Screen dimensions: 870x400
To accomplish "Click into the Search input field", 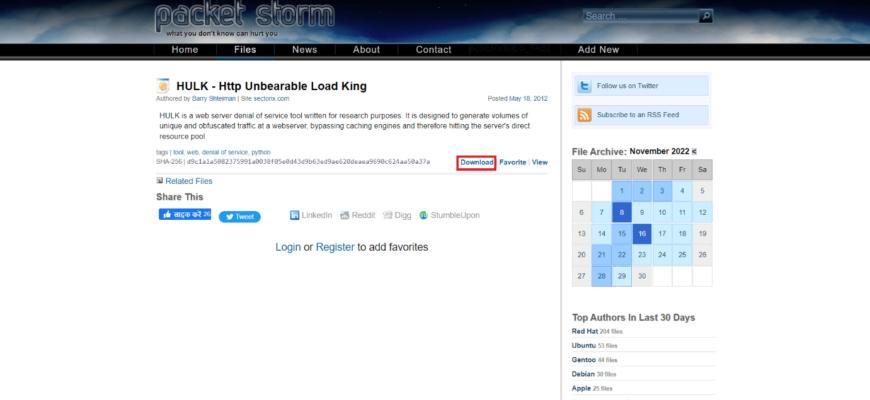I will coord(641,16).
